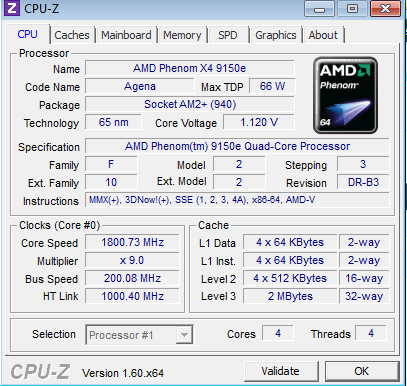This screenshot has height=386, width=407.
Task: Click the Core Voltage value 1.120 V
Action: [259, 122]
